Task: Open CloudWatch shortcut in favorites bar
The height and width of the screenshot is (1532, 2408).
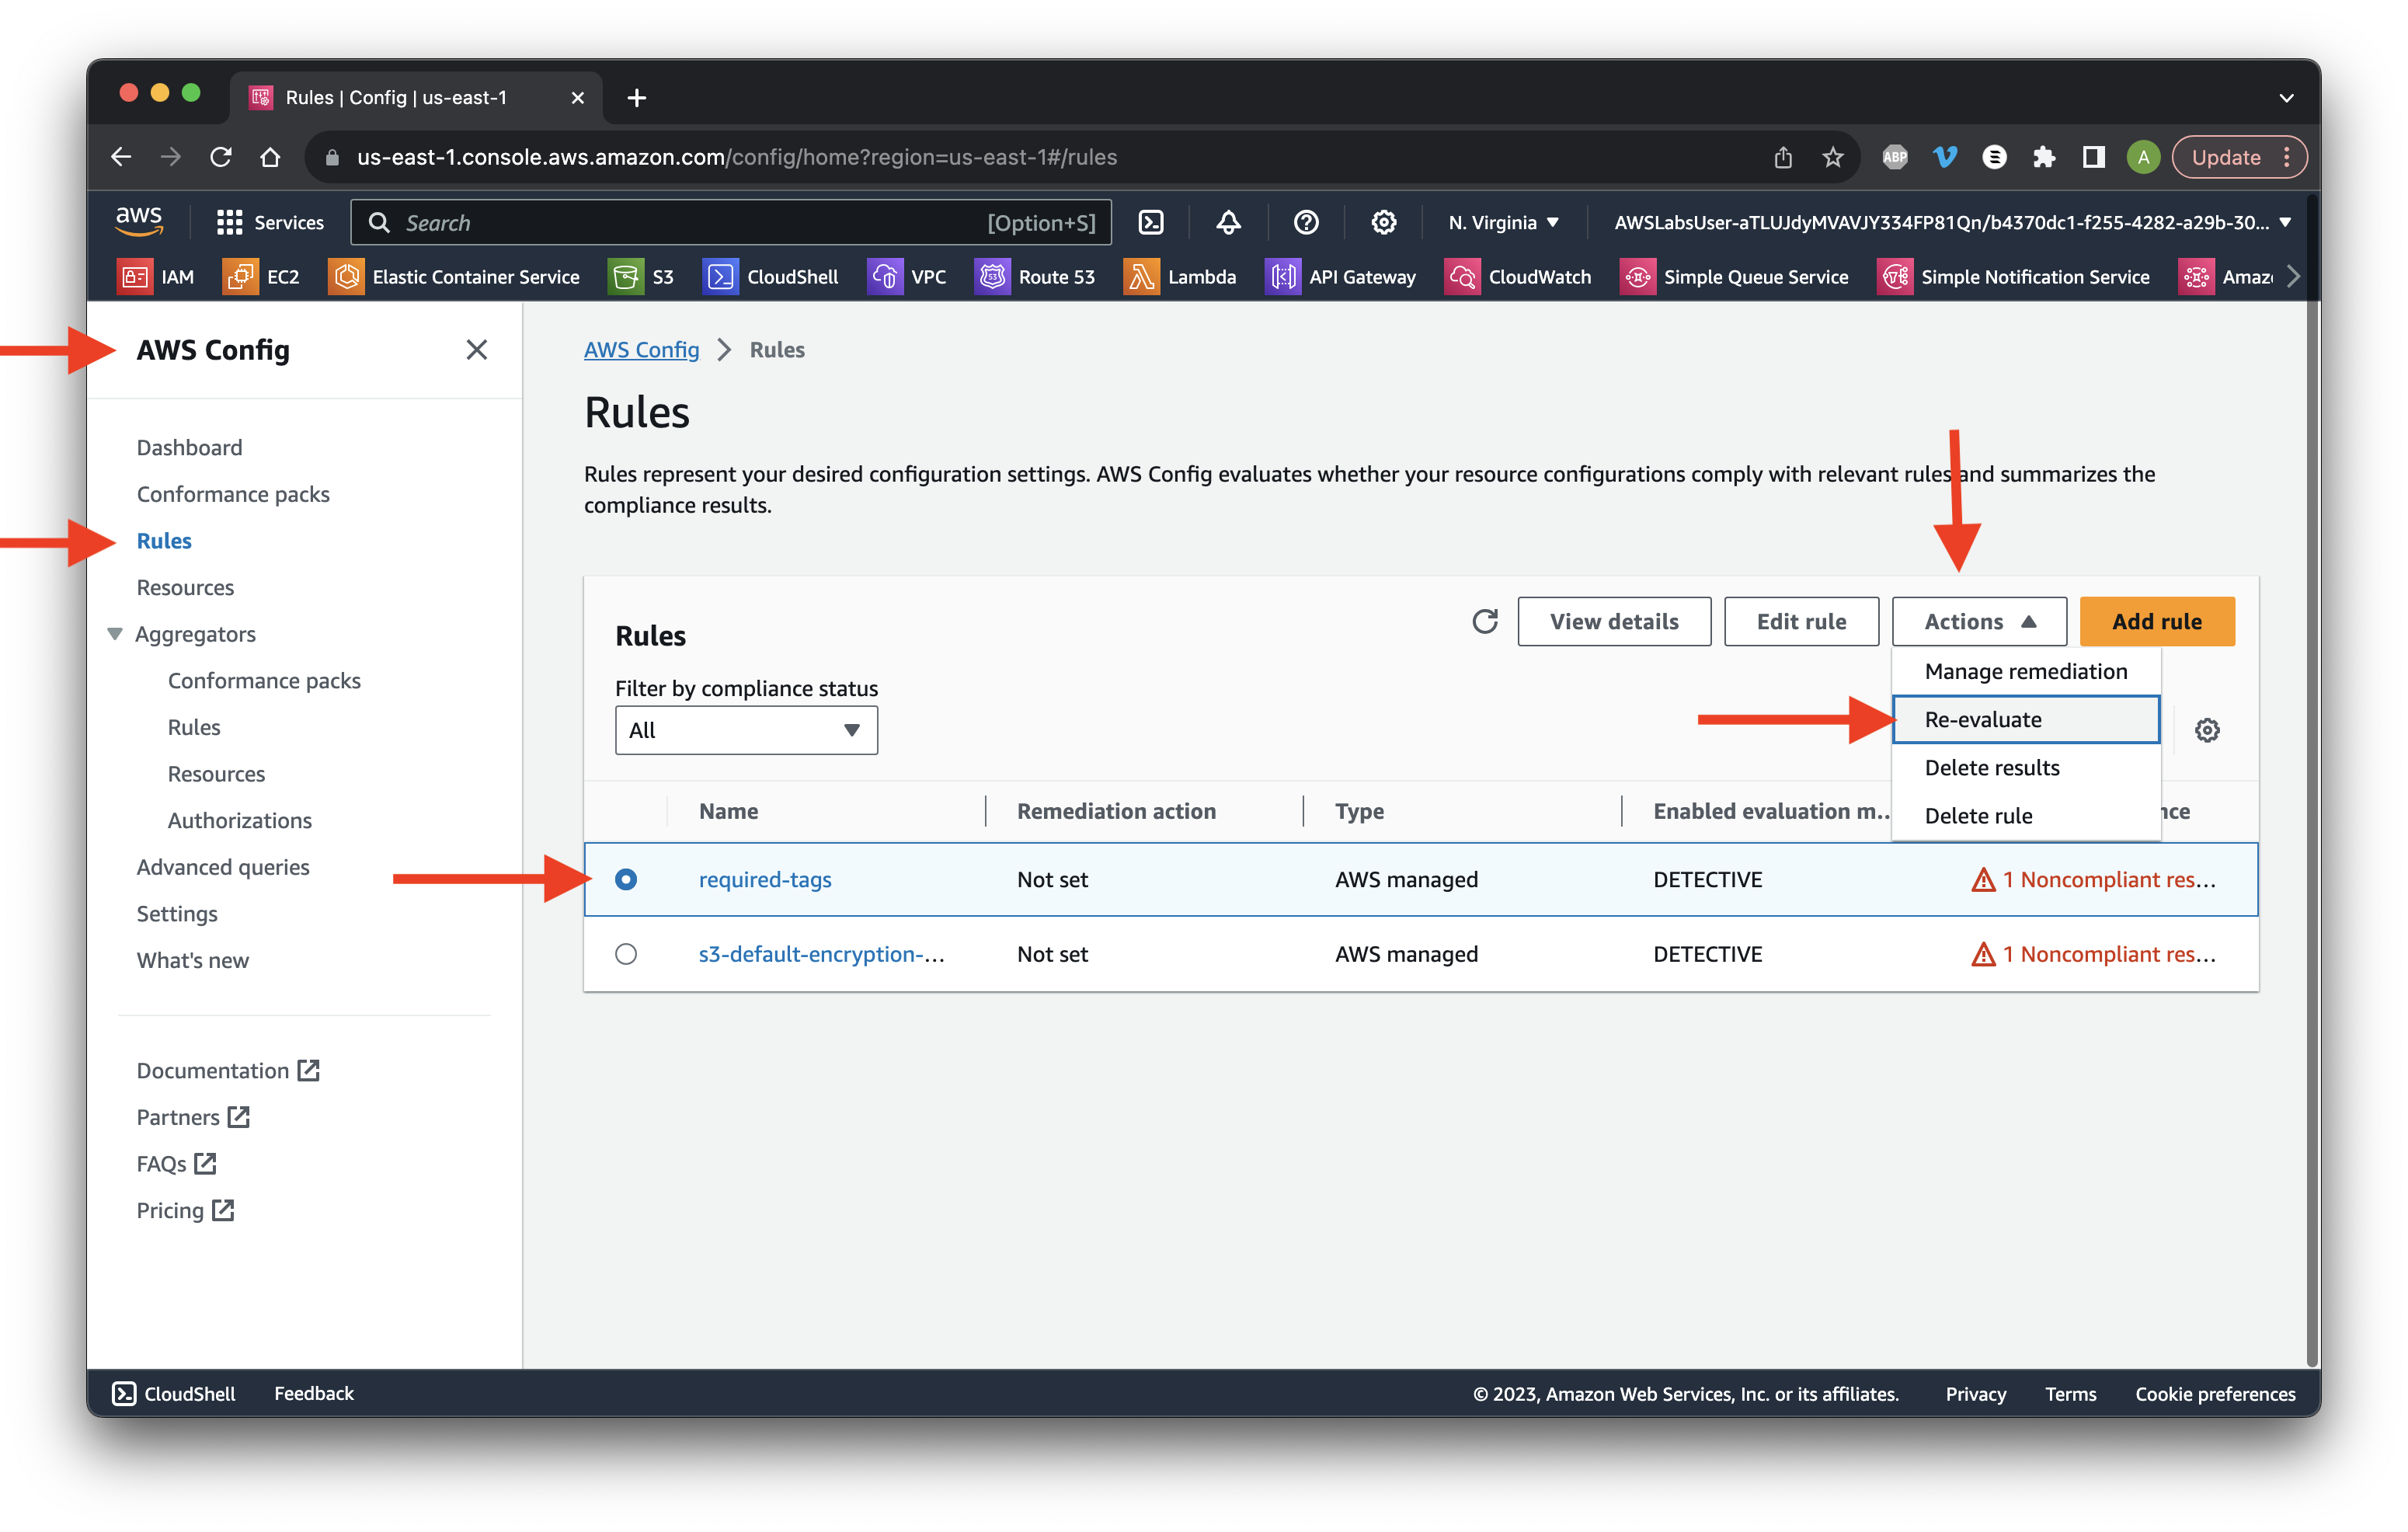Action: [x=1518, y=277]
